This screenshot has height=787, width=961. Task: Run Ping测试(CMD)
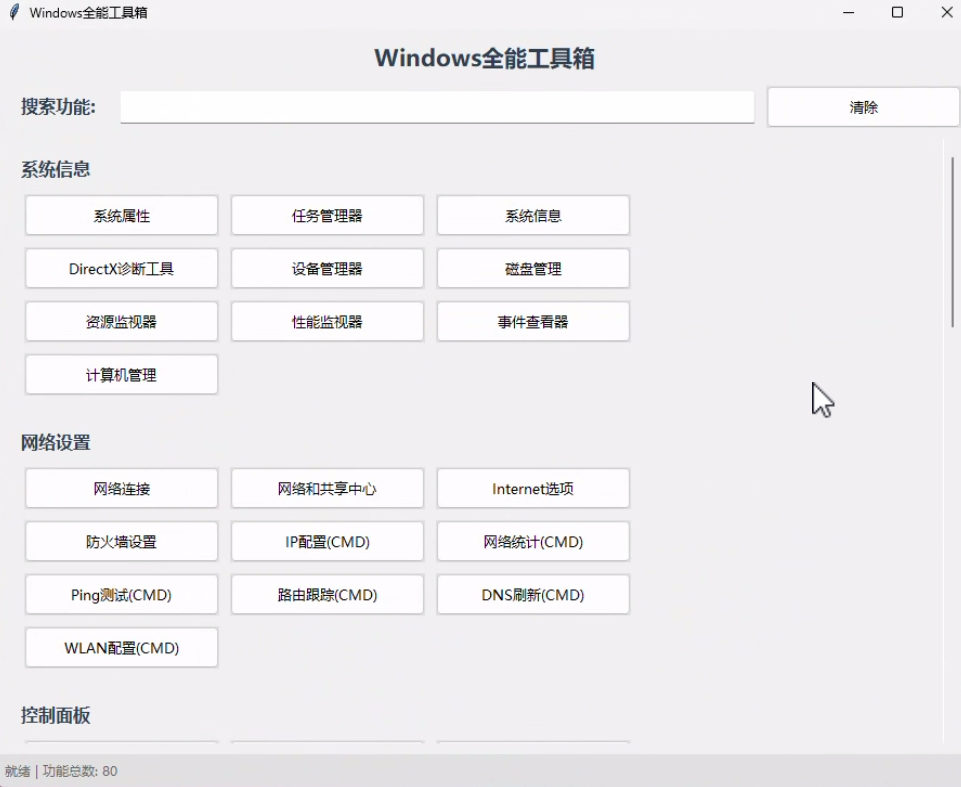[121, 595]
